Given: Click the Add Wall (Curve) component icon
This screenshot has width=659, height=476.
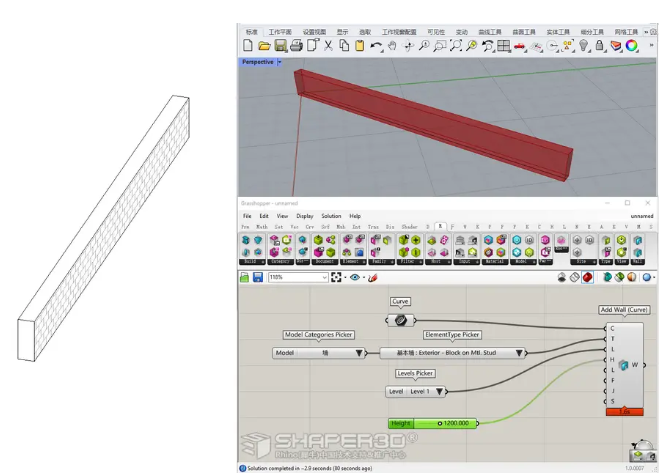Looking at the screenshot, I should [624, 365].
